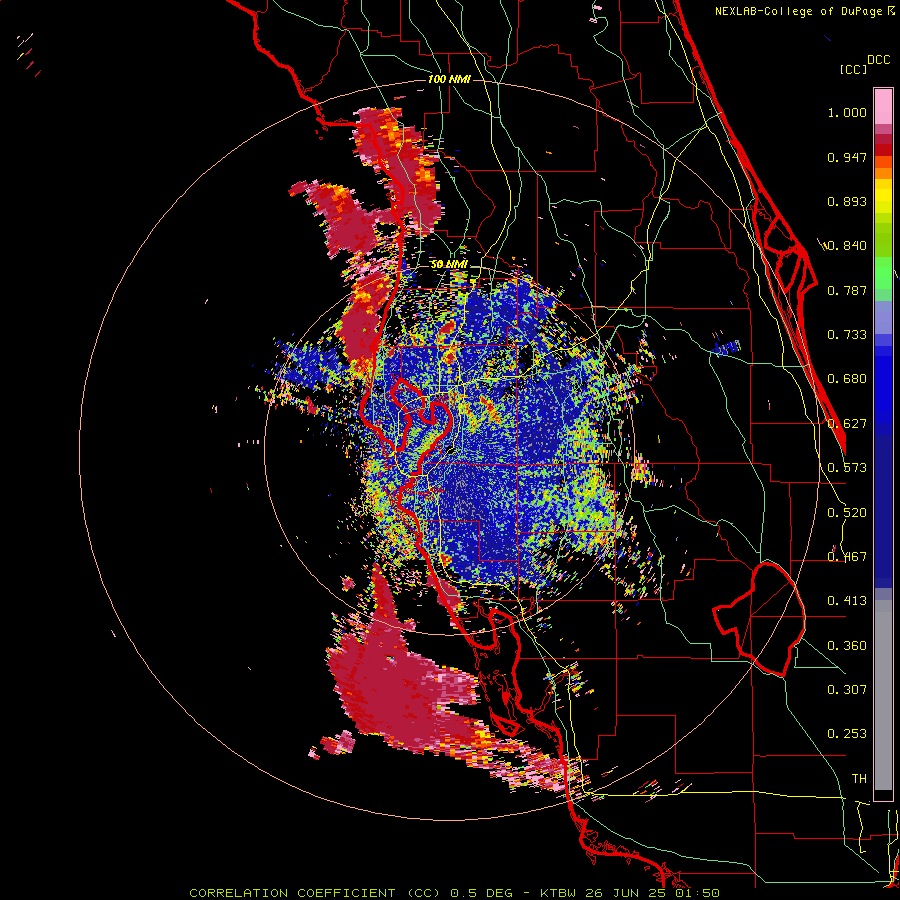Select the 0.467 legend value
Image resolution: width=900 pixels, height=900 pixels.
click(847, 557)
